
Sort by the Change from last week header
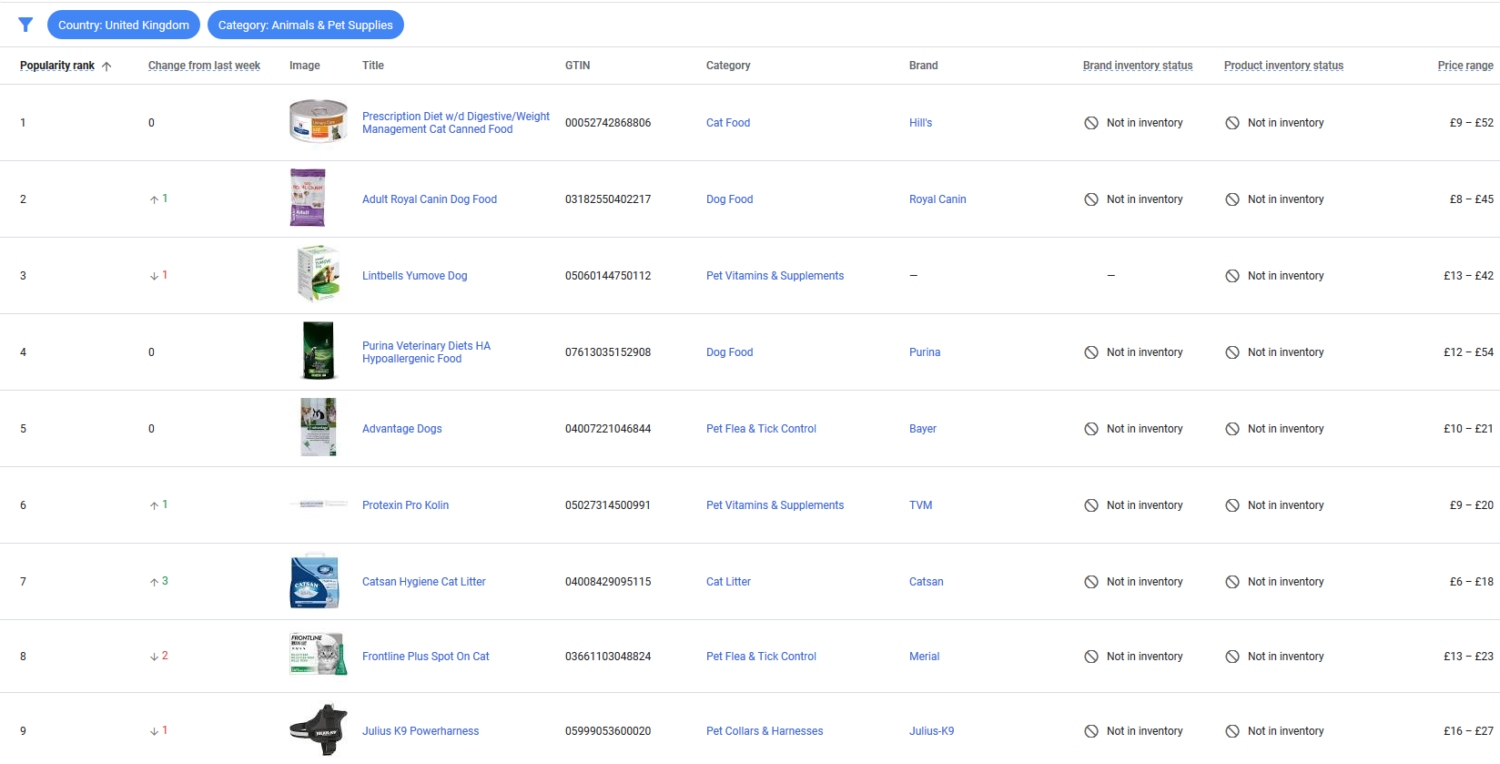point(203,64)
